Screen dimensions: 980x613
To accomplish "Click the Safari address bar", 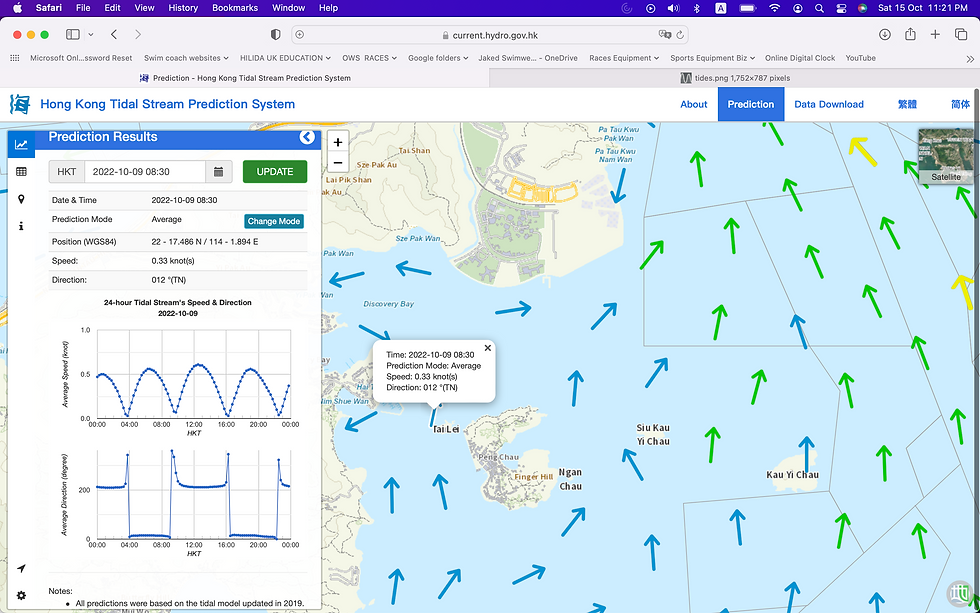I will pyautogui.click(x=489, y=35).
